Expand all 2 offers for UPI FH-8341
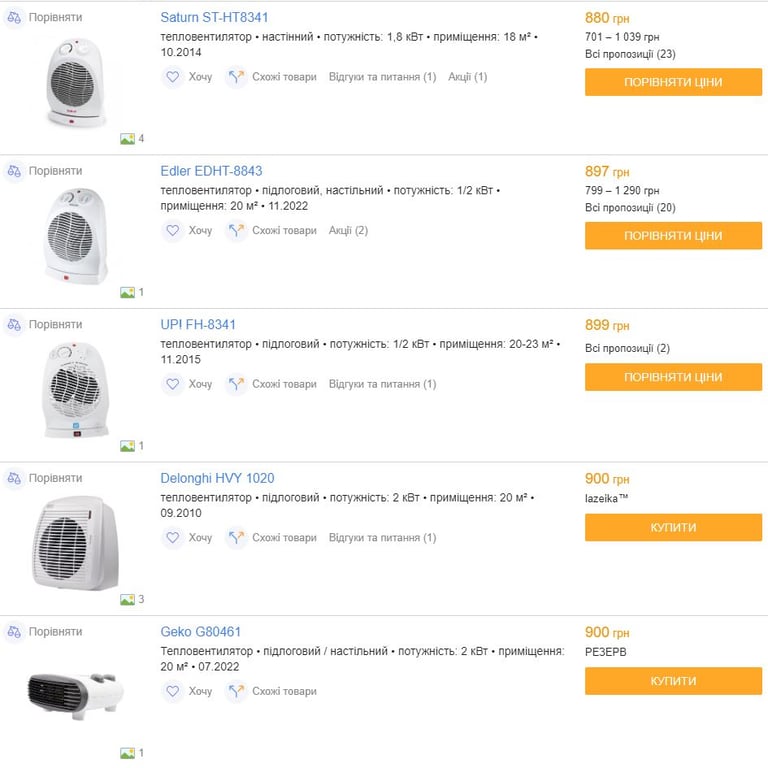Viewport: 768px width, 768px height. coord(627,348)
